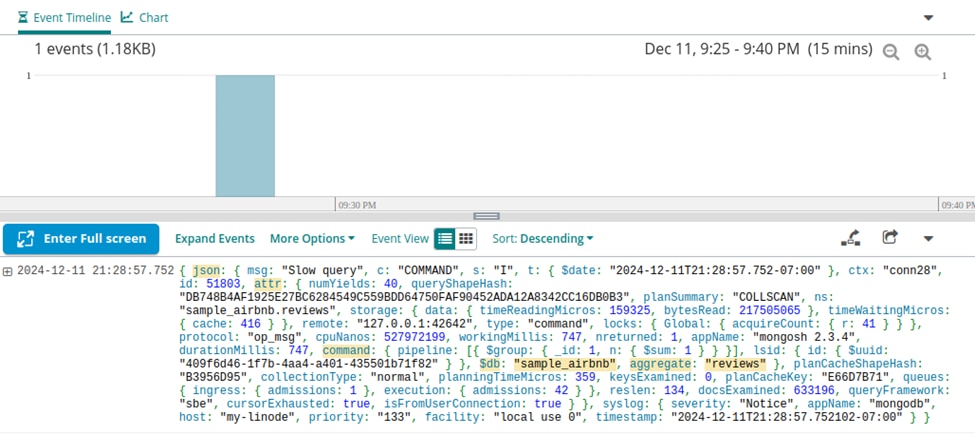975x436 pixels.
Task: Zoom out the event timeline
Action: tap(891, 53)
